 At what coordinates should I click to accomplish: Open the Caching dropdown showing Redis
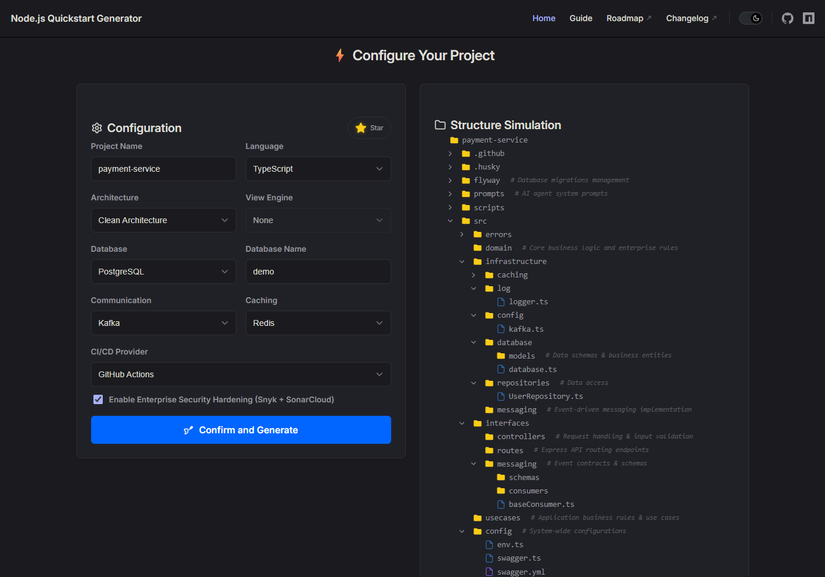coord(318,323)
